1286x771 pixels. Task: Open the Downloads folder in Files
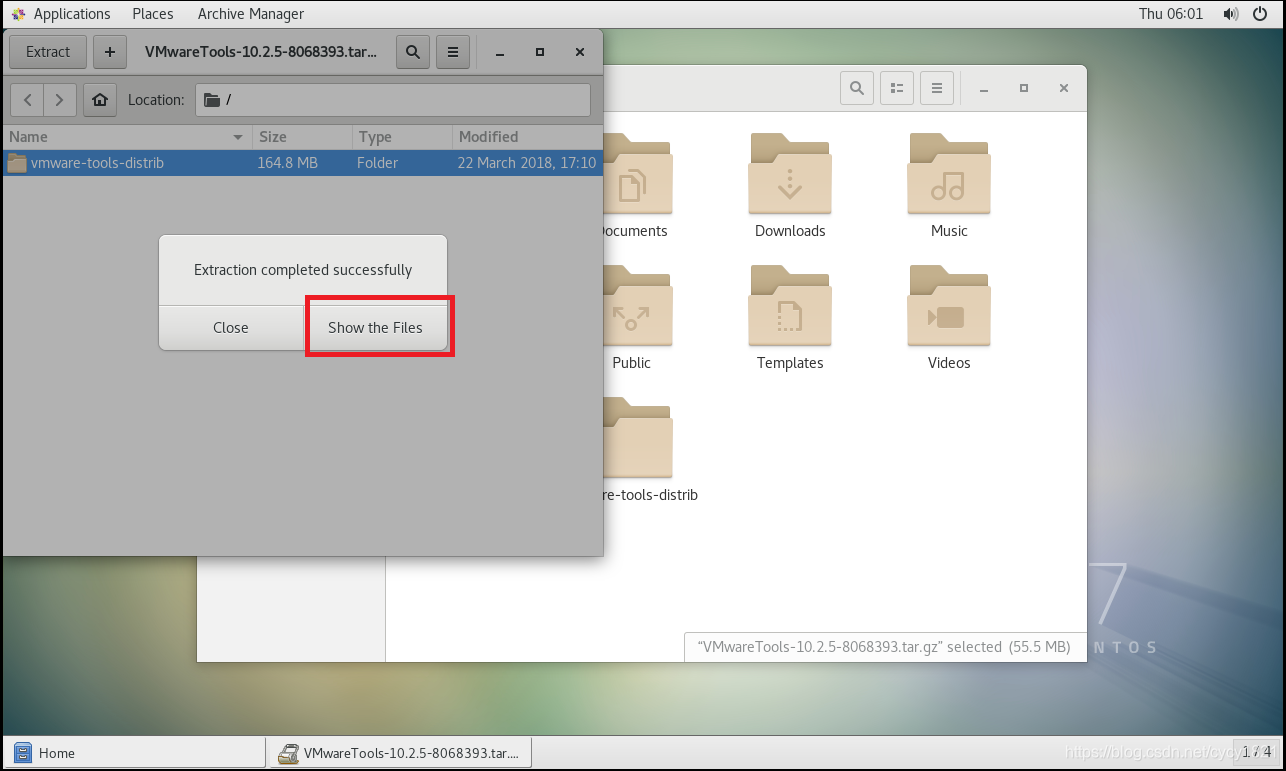790,186
